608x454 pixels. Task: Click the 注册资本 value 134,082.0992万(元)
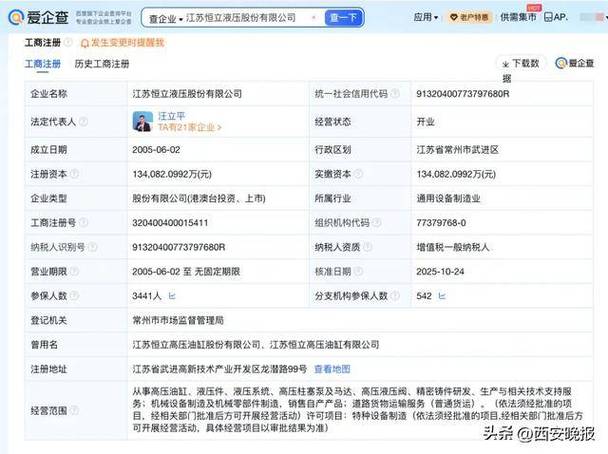click(x=172, y=174)
